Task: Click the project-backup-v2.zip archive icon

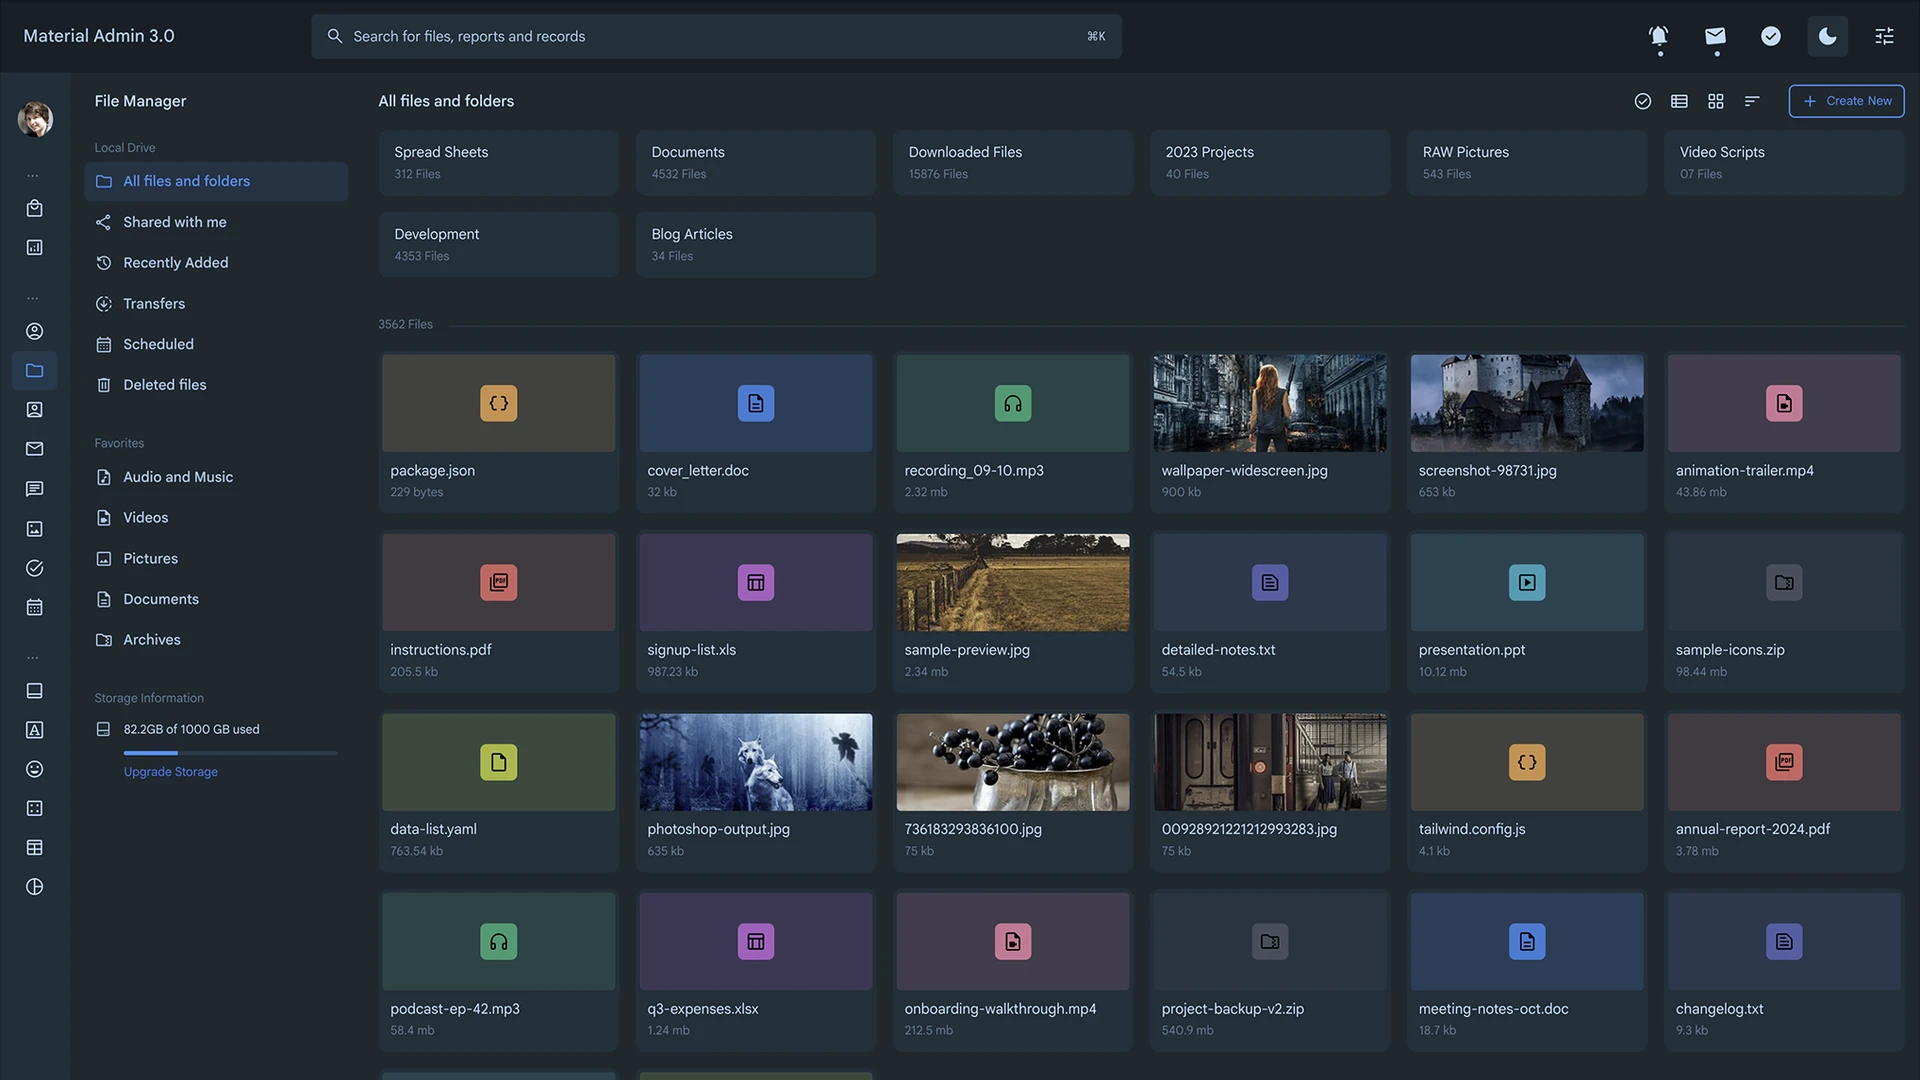Action: point(1269,941)
